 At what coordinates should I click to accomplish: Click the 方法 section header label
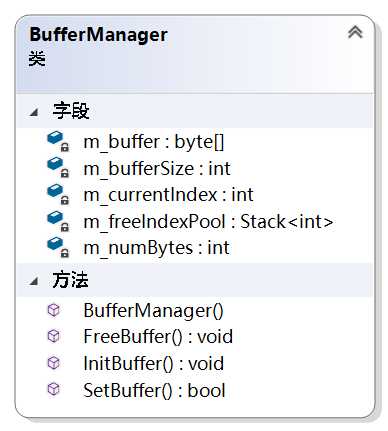pyautogui.click(x=70, y=280)
